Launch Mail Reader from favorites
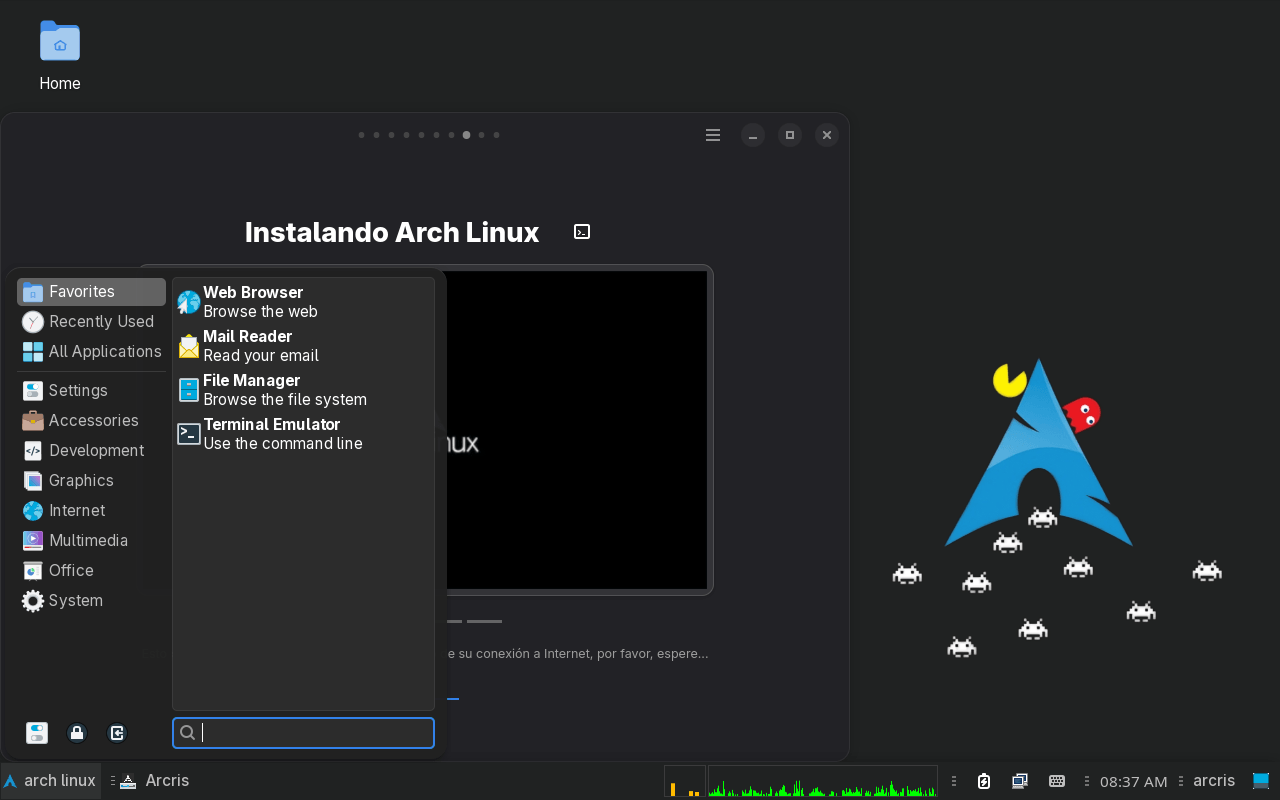This screenshot has width=1280, height=800. [x=303, y=346]
